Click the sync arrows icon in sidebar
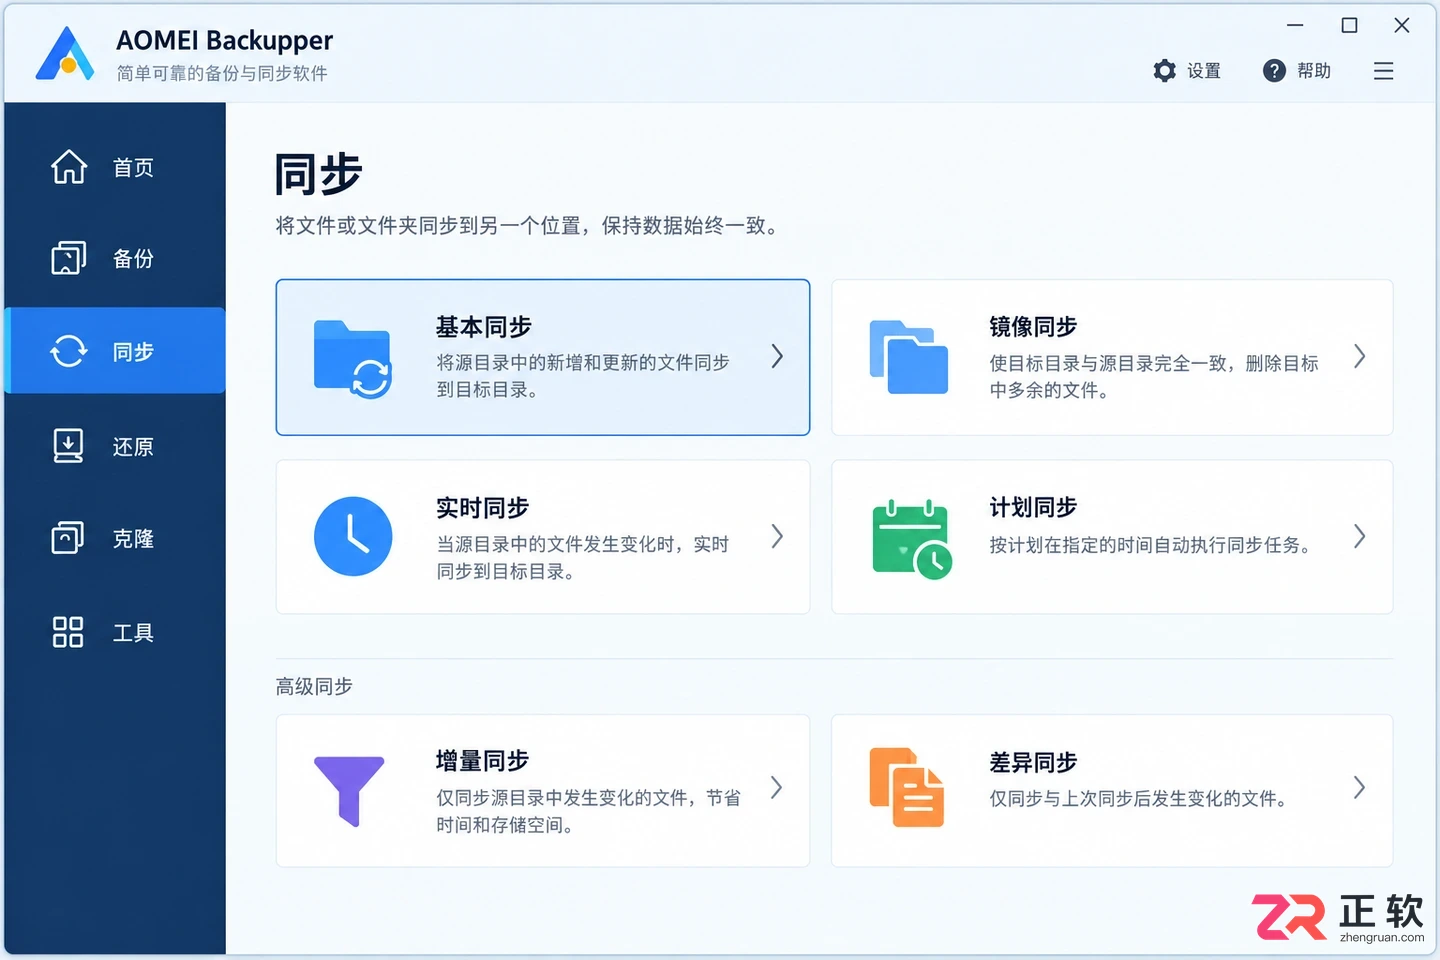Viewport: 1440px width, 960px height. [x=69, y=351]
